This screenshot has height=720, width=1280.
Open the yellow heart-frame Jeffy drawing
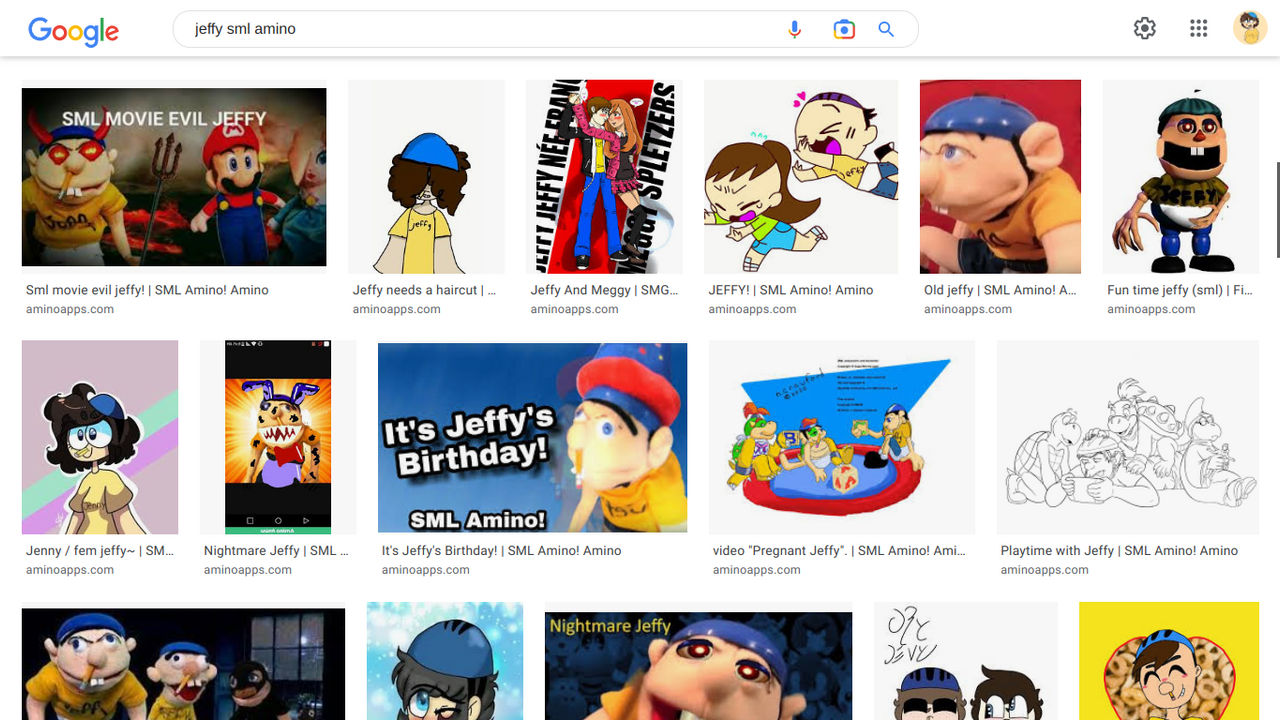pos(1169,661)
